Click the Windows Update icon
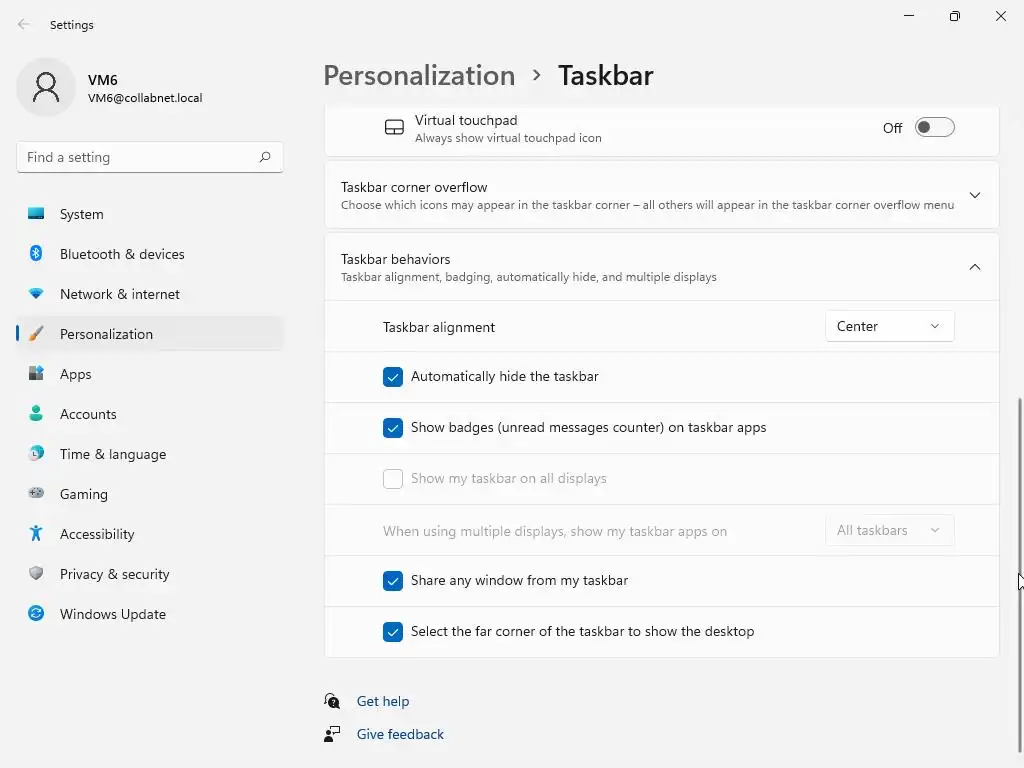 36,614
